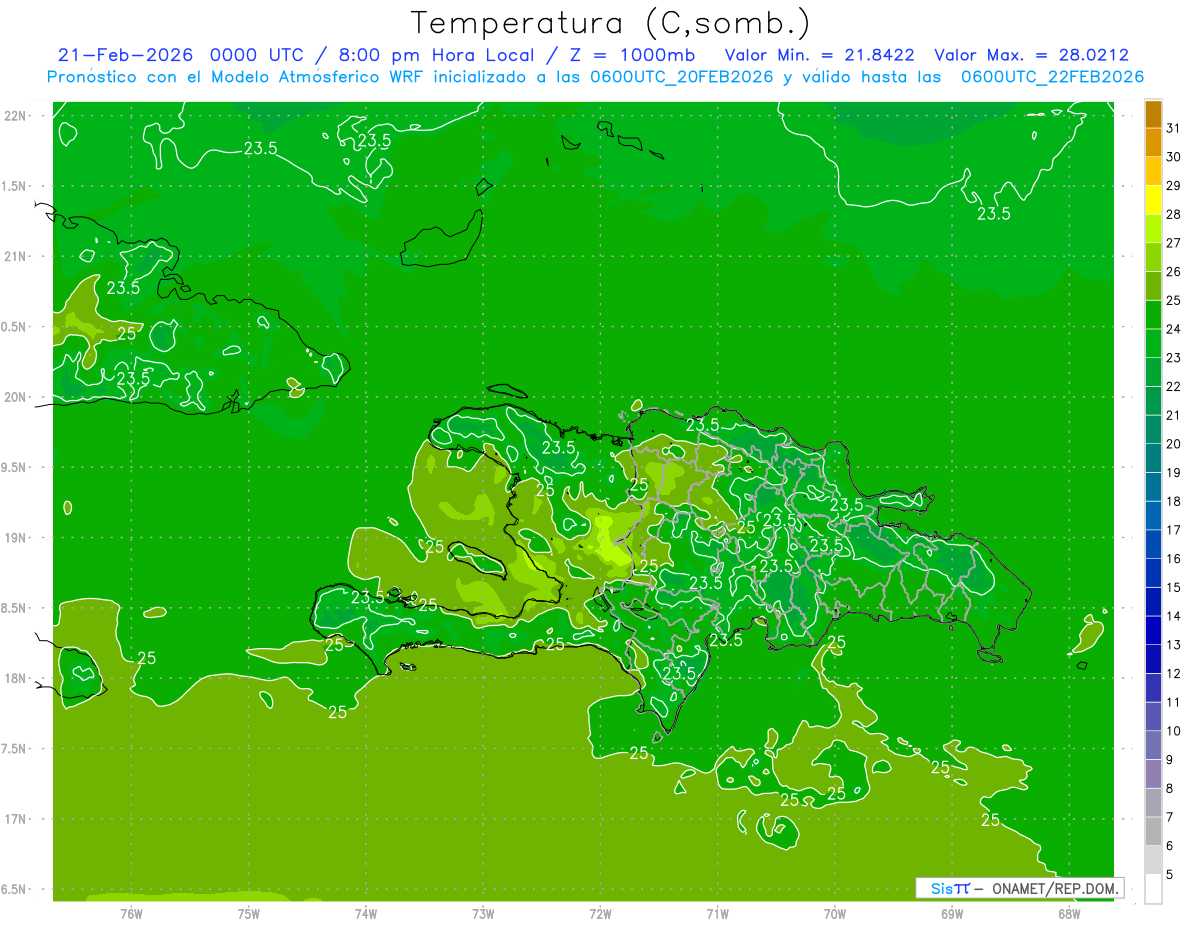
Task: Click the '22N' latitude axis label
Action: coord(16,115)
